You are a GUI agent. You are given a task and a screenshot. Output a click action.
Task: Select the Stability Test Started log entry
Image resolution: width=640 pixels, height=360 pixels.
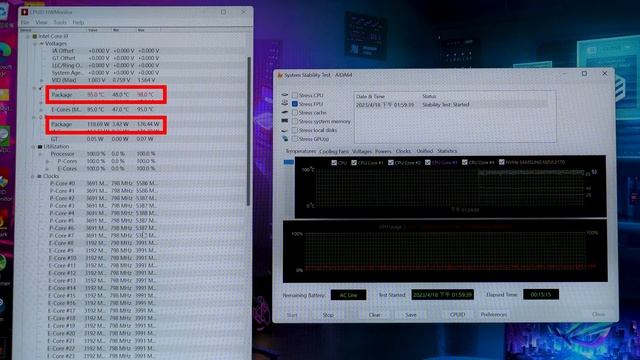451,105
